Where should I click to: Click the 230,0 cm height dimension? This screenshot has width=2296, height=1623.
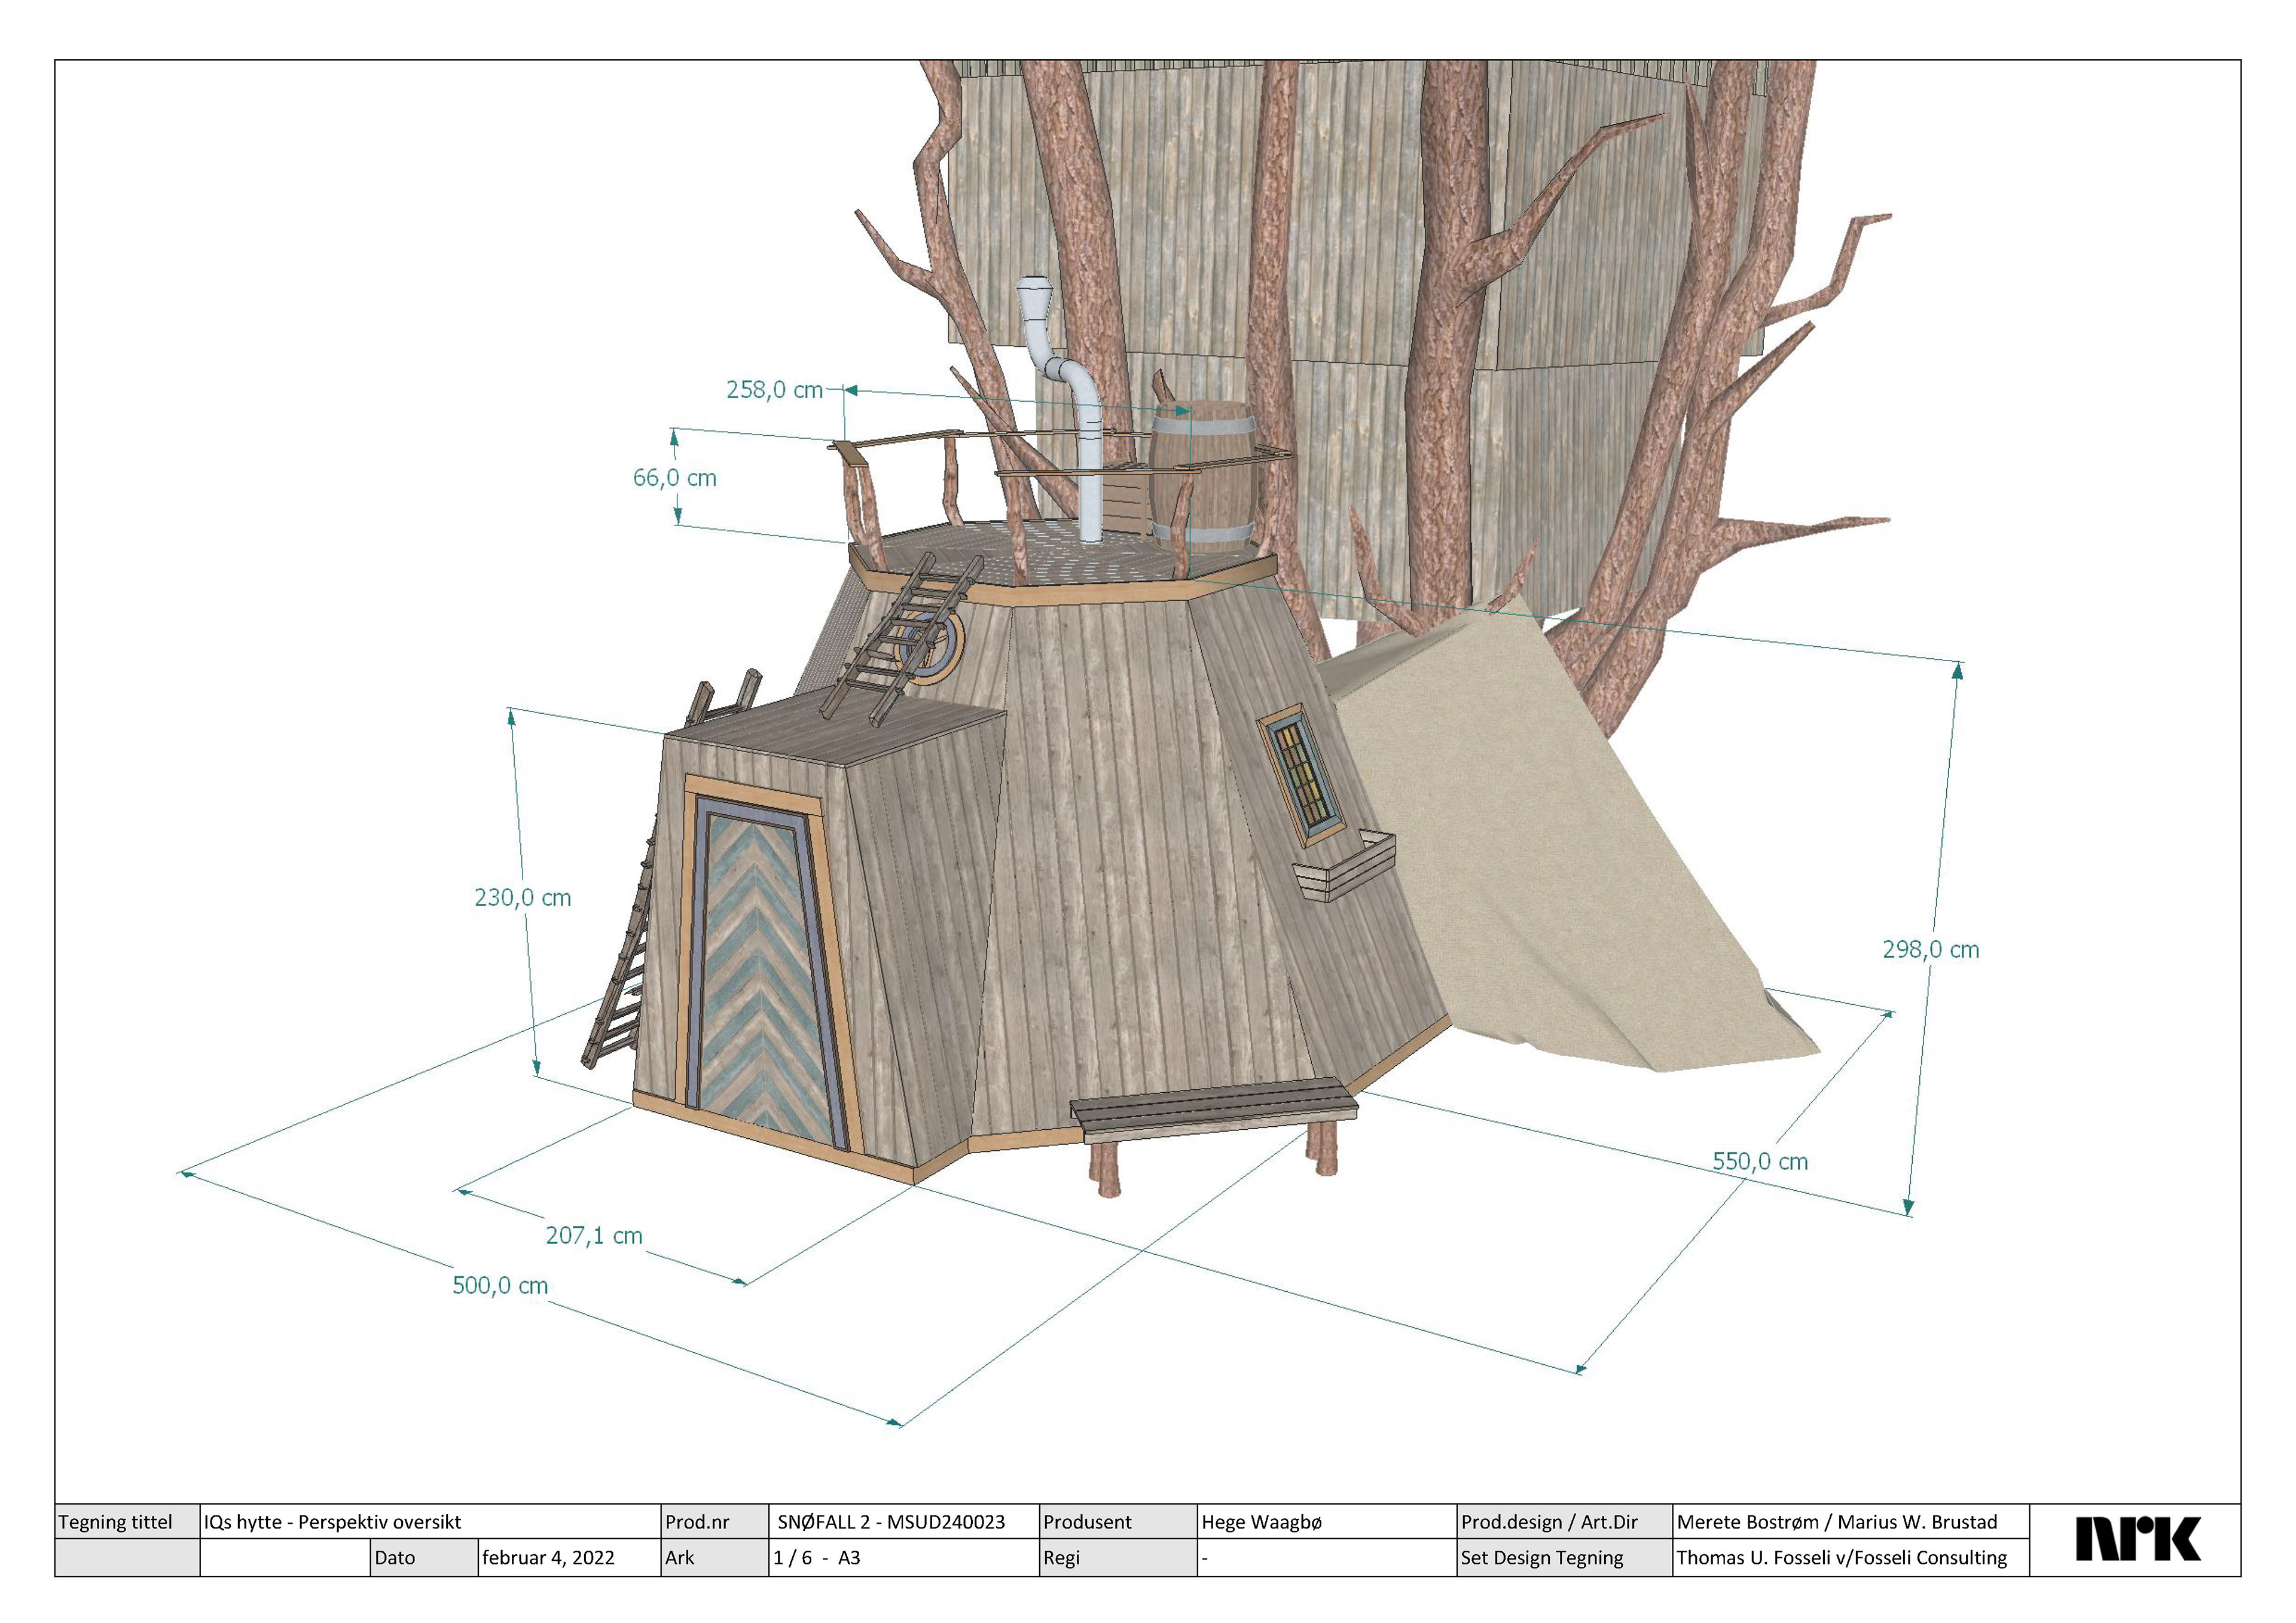pyautogui.click(x=522, y=898)
